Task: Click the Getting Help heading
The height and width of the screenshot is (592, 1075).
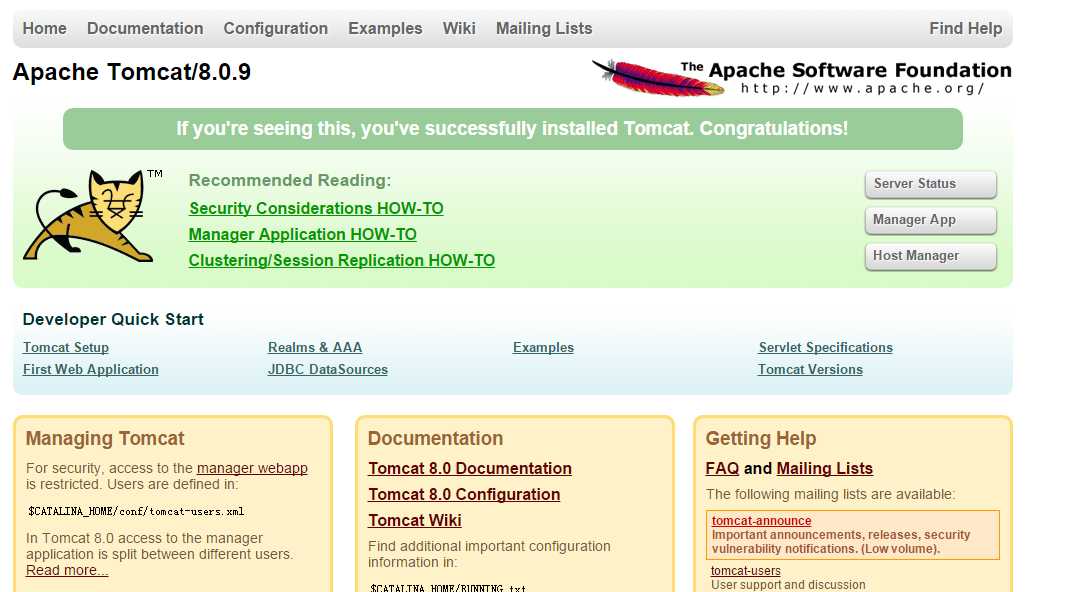Action: [761, 438]
